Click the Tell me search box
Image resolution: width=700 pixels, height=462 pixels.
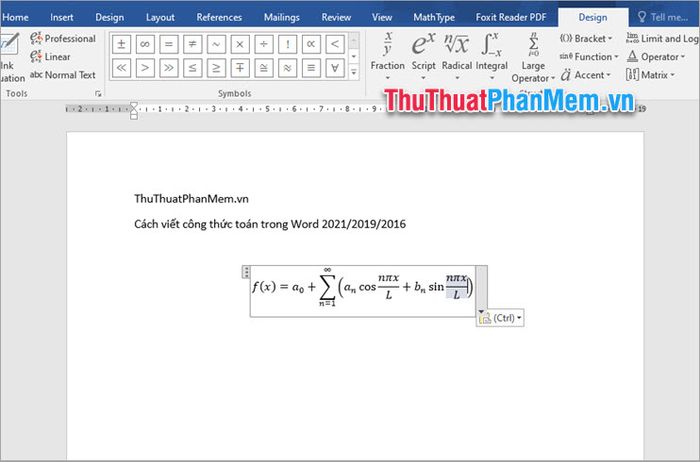click(663, 17)
